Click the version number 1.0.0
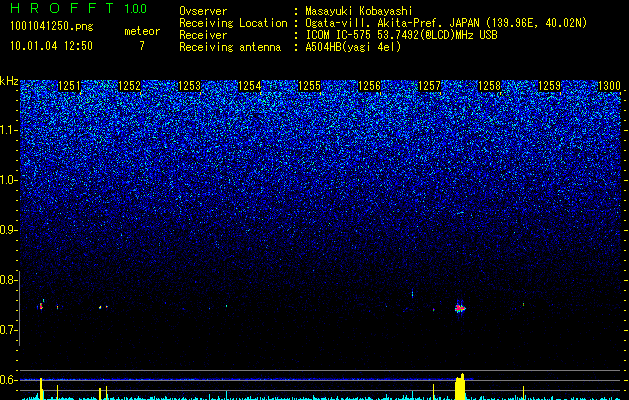 pyautogui.click(x=136, y=8)
